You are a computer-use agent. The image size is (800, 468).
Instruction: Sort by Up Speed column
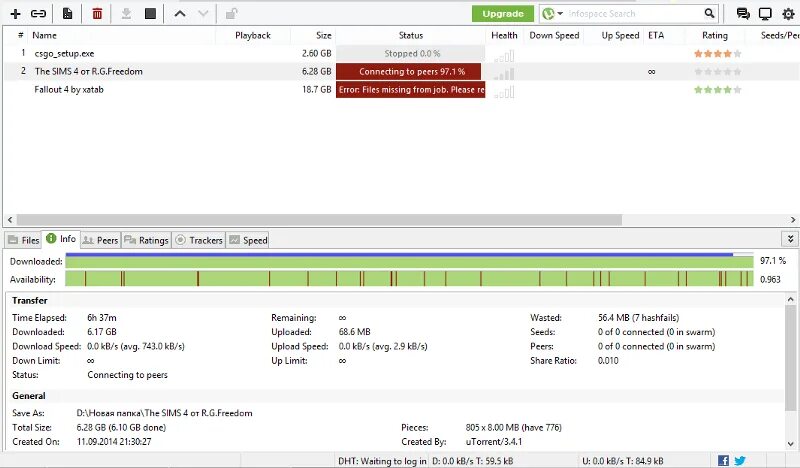(620, 35)
